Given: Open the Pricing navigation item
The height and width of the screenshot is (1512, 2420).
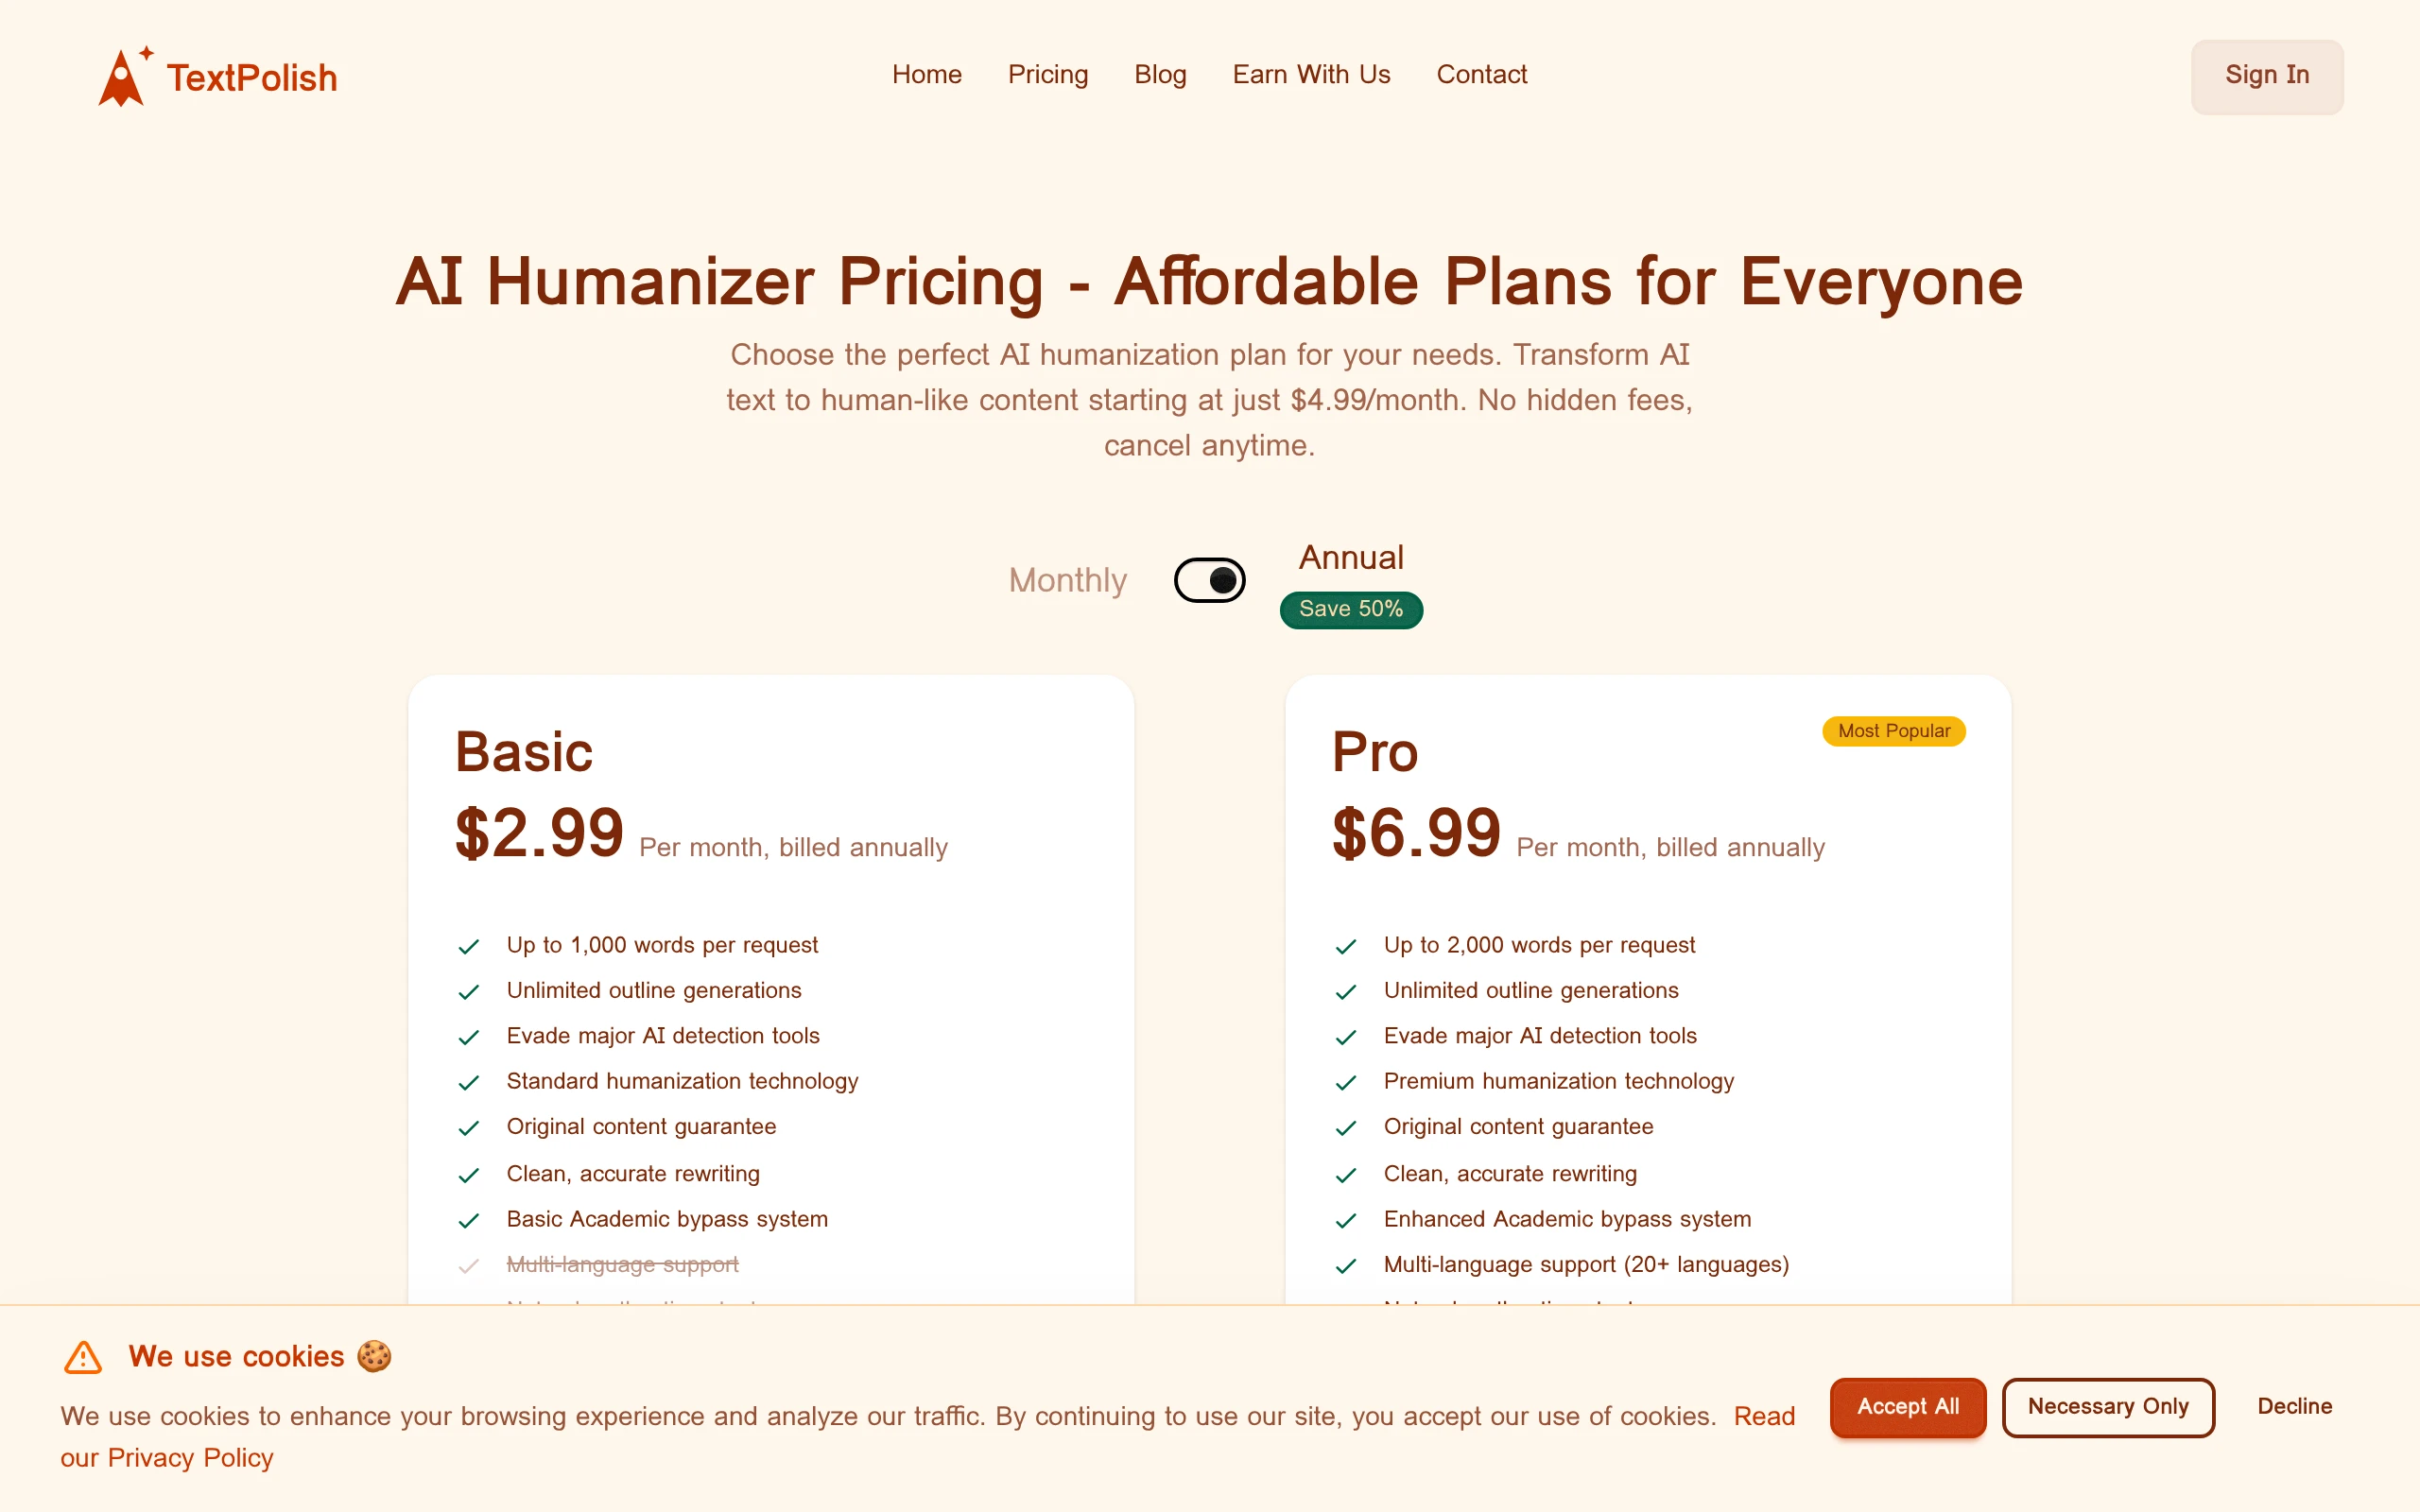Looking at the screenshot, I should [x=1048, y=74].
